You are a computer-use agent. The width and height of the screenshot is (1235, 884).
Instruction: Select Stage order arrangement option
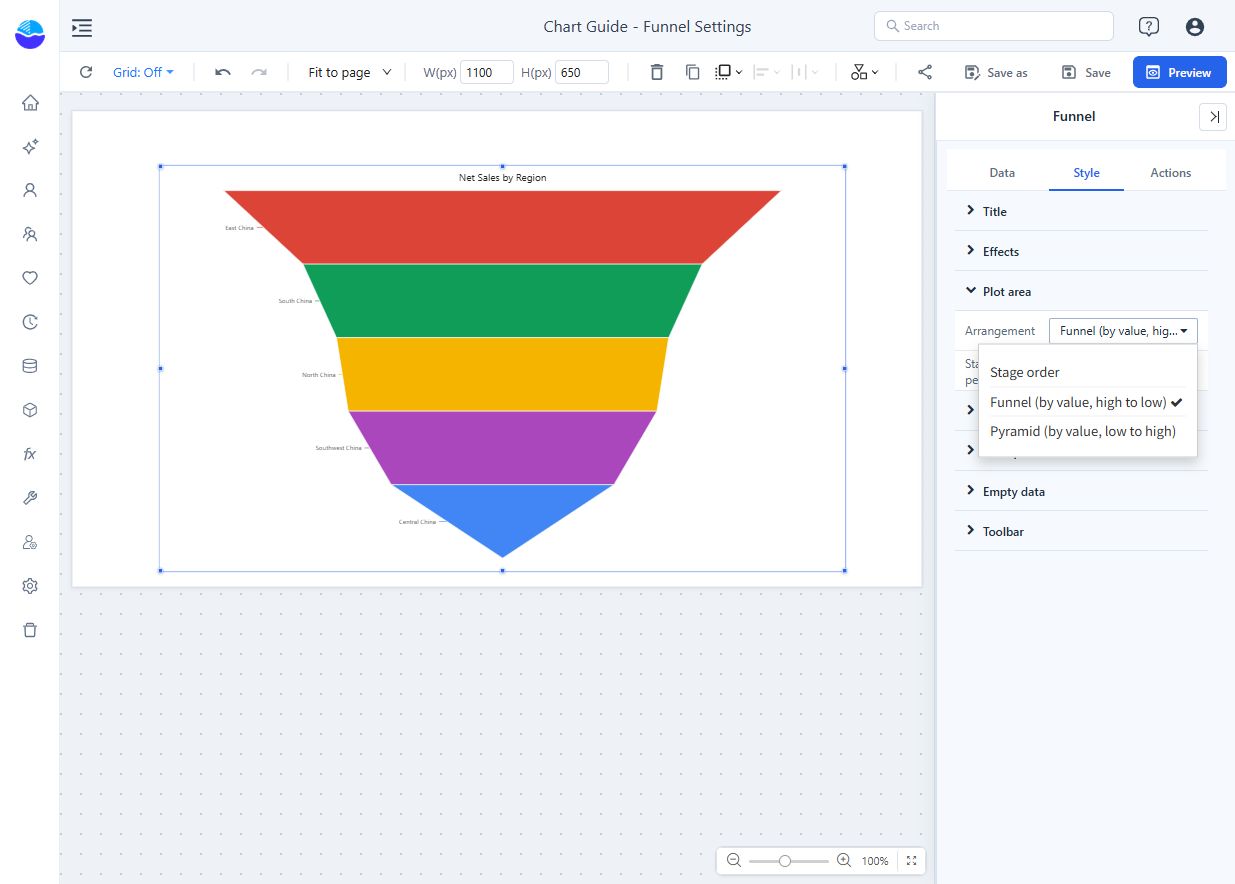pos(1088,372)
